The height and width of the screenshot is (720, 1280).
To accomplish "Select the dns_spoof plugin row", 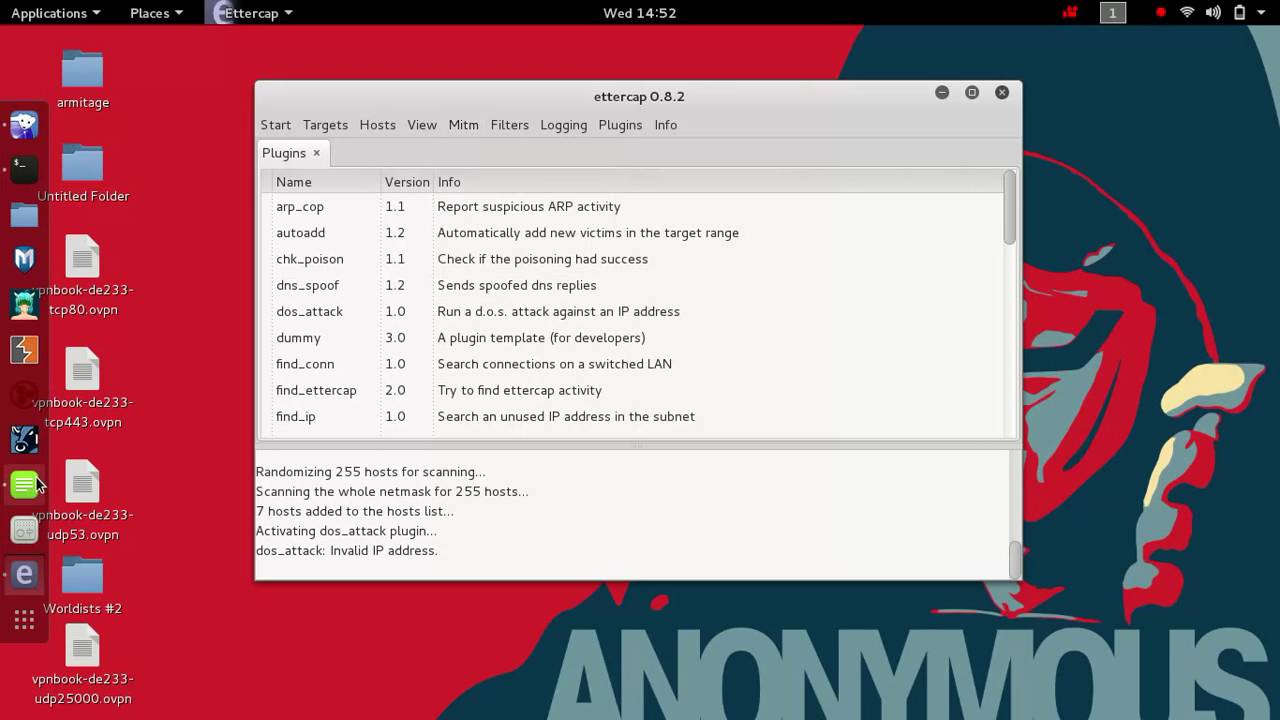I will (632, 285).
